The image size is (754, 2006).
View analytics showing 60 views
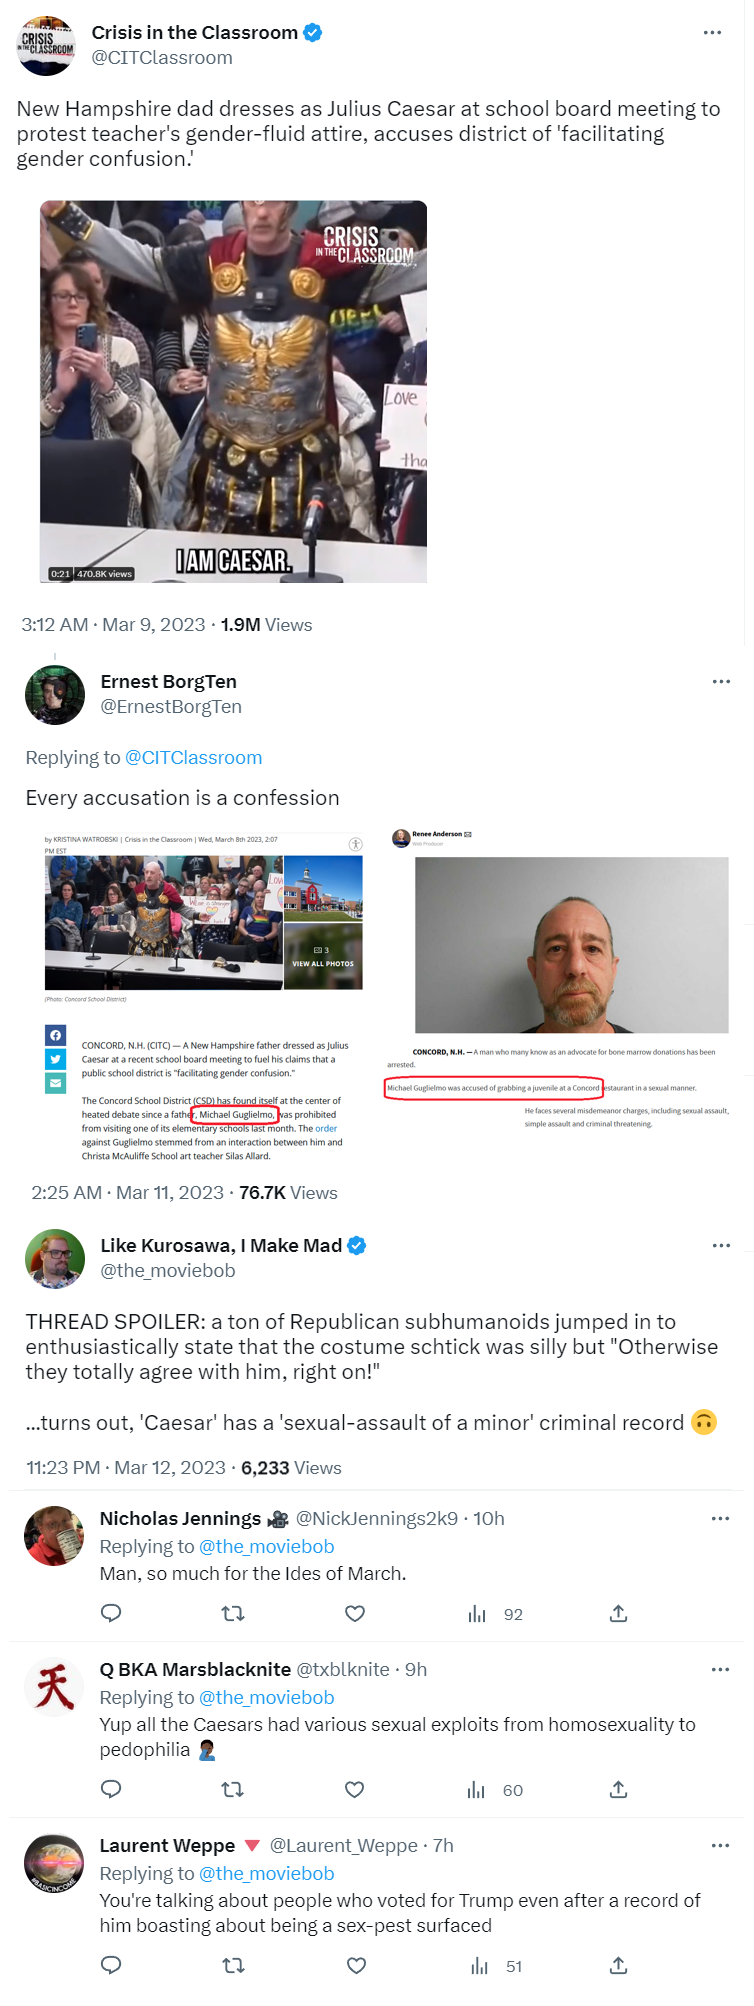pos(495,1789)
